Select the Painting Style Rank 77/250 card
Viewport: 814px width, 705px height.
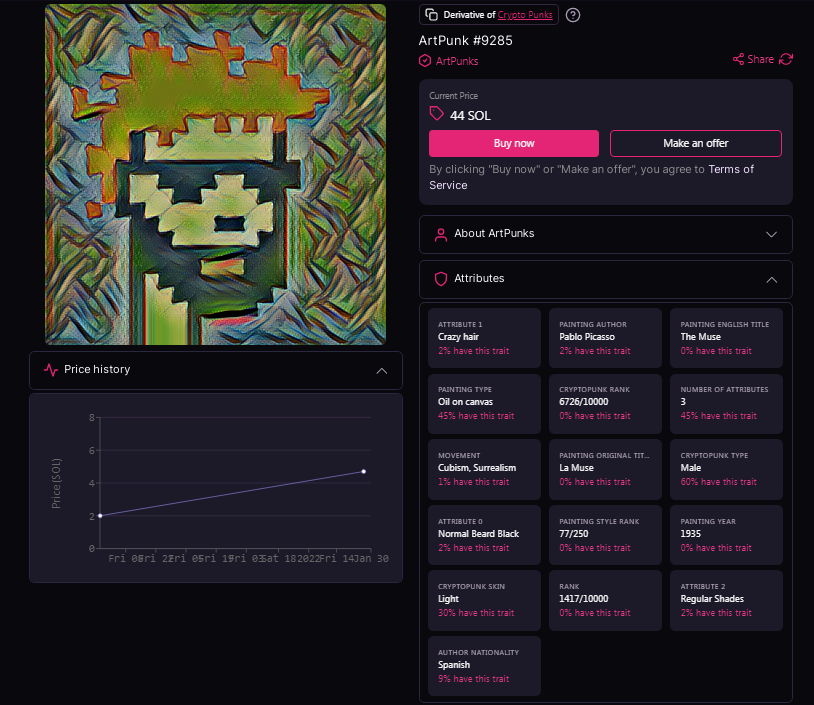tap(605, 535)
